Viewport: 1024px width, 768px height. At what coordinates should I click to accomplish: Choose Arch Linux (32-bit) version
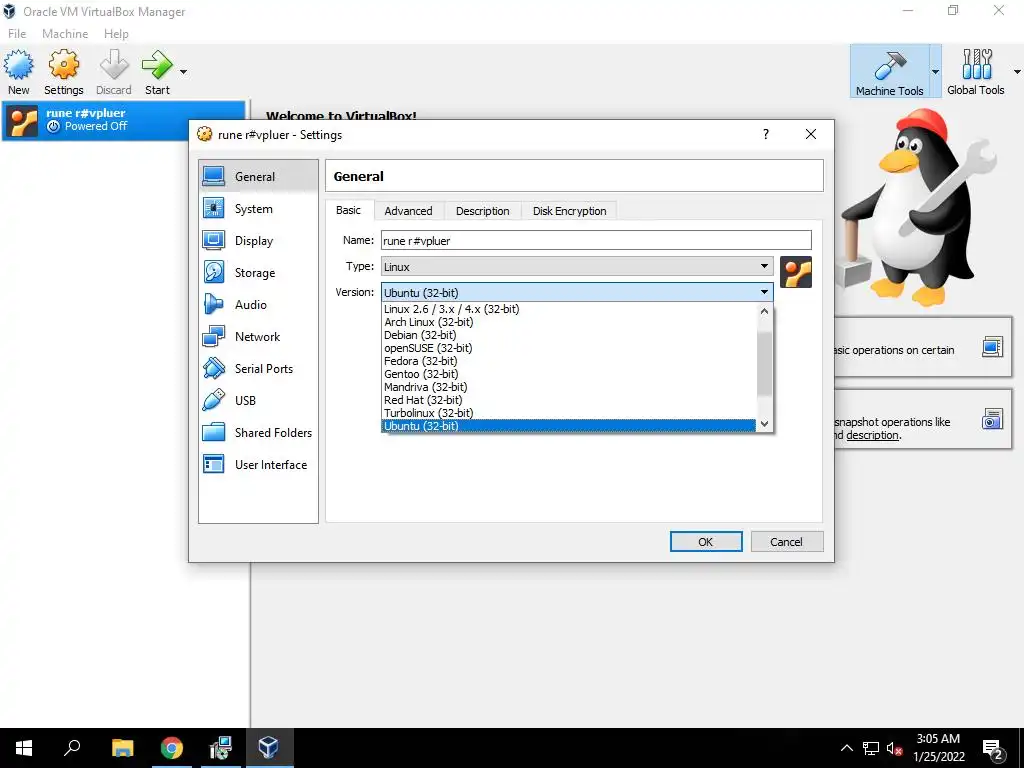tap(568, 322)
